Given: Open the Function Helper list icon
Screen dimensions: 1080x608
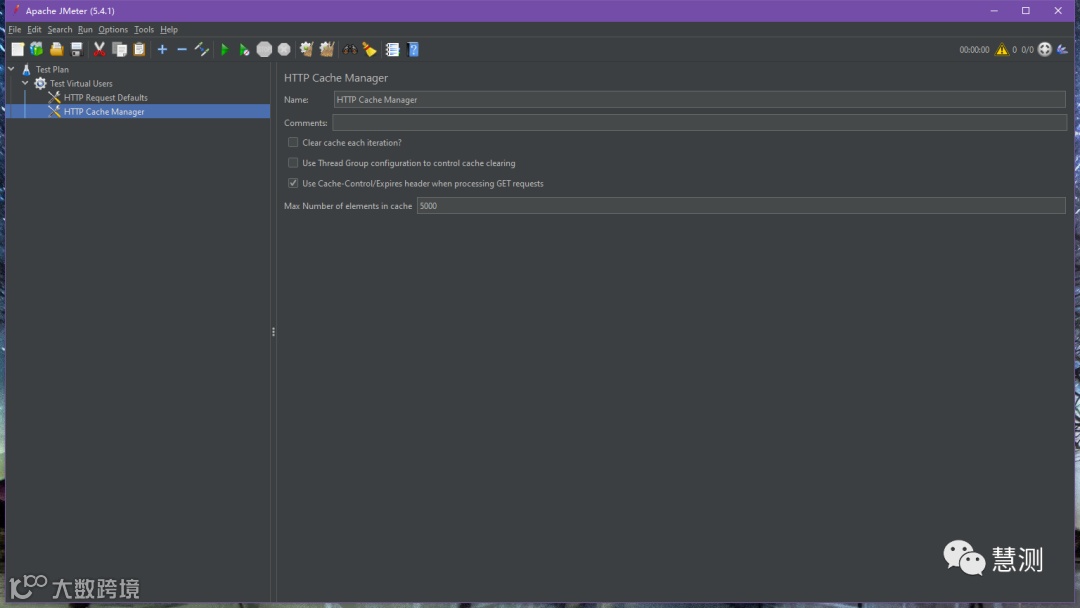Looking at the screenshot, I should coord(393,49).
